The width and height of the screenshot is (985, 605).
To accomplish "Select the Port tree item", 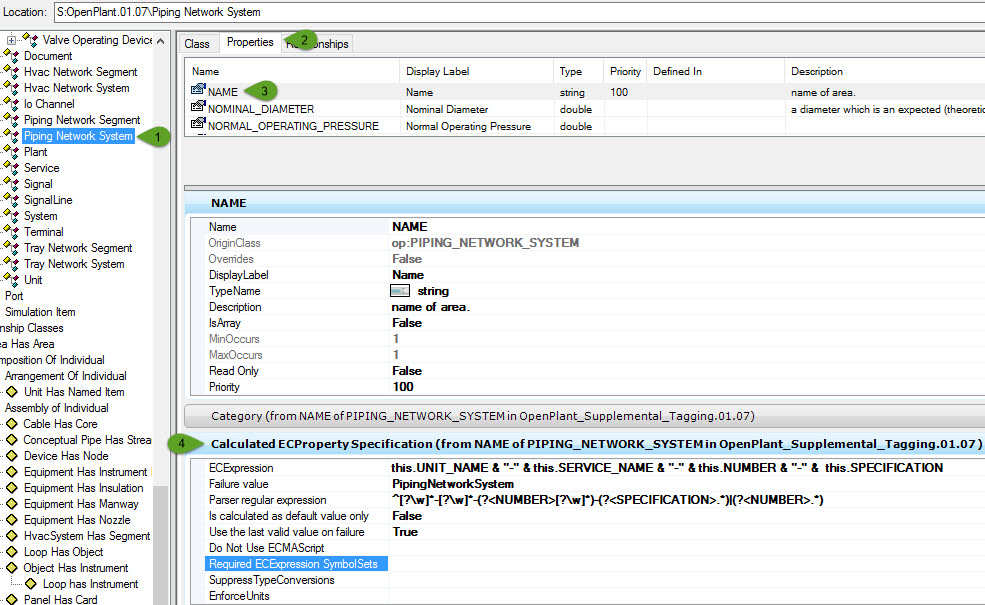I will (14, 296).
